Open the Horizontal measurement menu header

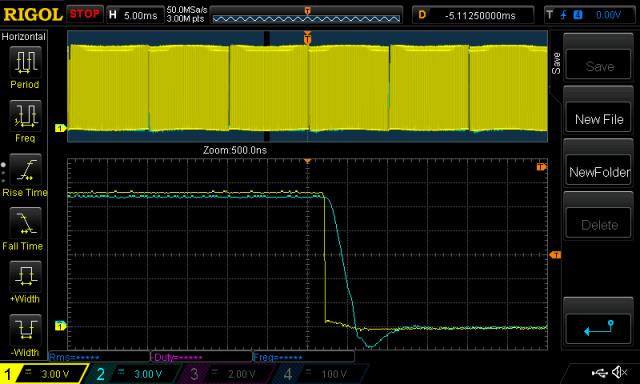click(24, 37)
